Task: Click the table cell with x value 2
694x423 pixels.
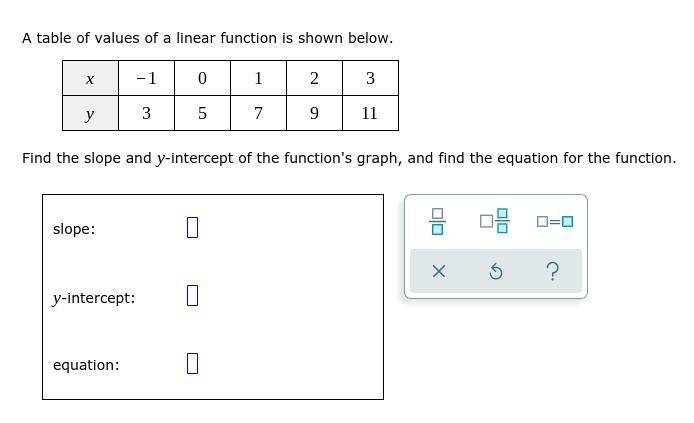Action: pyautogui.click(x=314, y=78)
